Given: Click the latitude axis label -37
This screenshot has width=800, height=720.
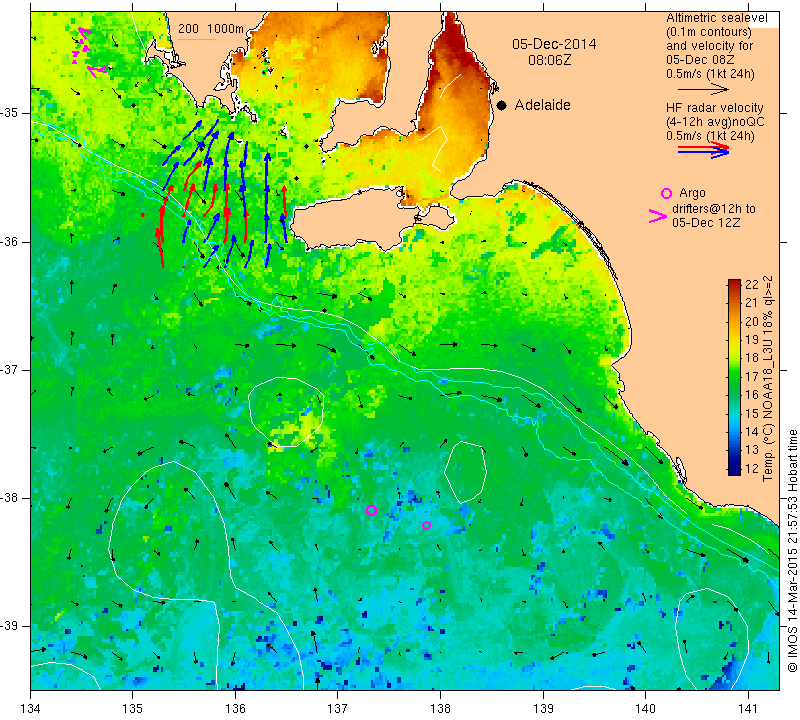Looking at the screenshot, I should (10, 369).
